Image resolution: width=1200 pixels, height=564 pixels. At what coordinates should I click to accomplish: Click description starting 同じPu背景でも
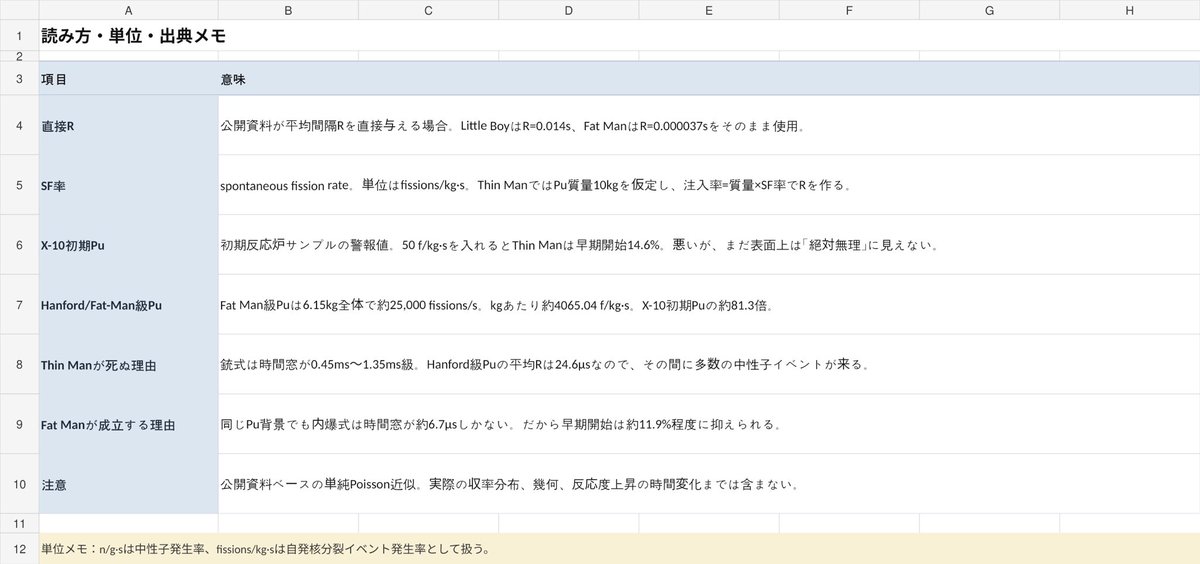(x=709, y=425)
